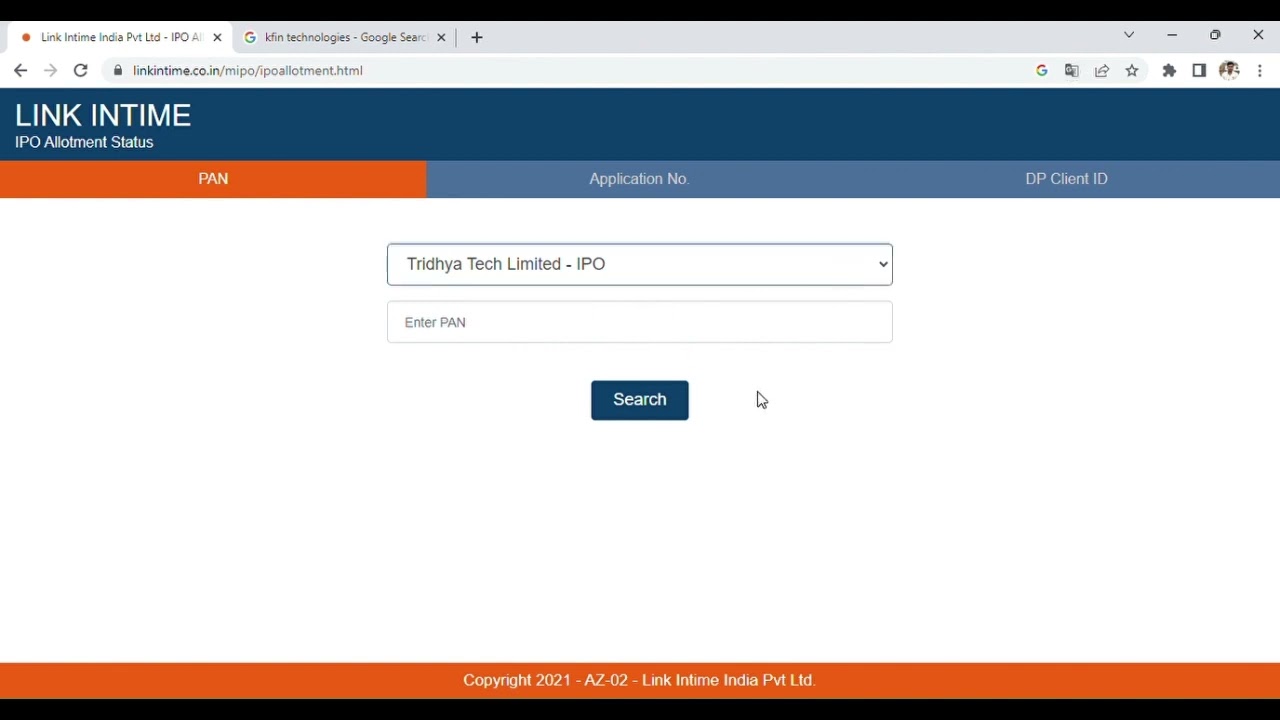Click the Search button
The height and width of the screenshot is (720, 1280).
[640, 400]
